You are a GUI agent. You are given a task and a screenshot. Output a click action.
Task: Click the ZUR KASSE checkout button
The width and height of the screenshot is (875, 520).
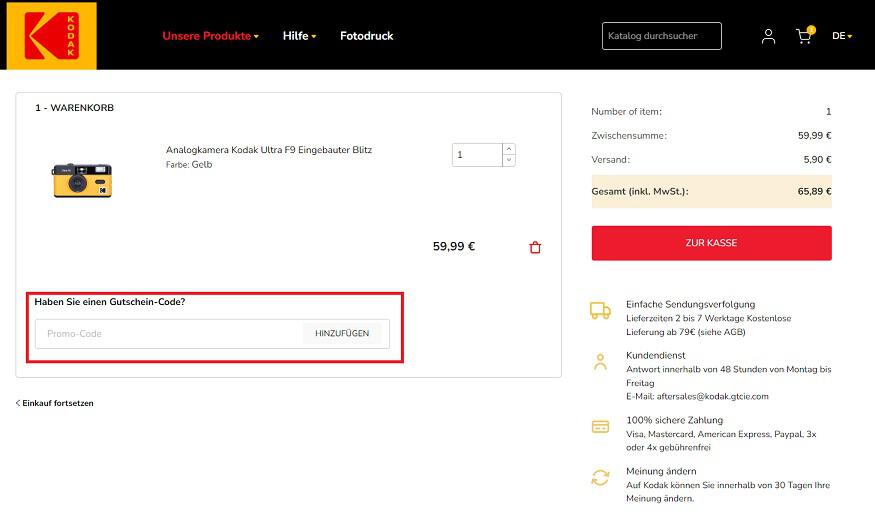coord(711,243)
